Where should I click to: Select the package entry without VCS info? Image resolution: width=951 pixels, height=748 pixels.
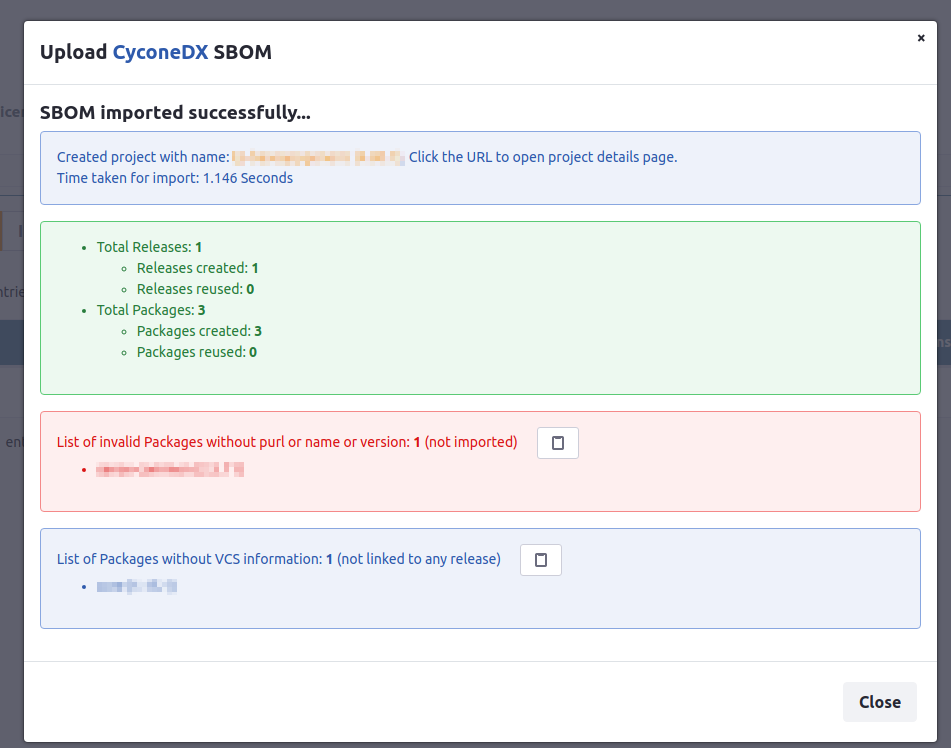(x=137, y=586)
